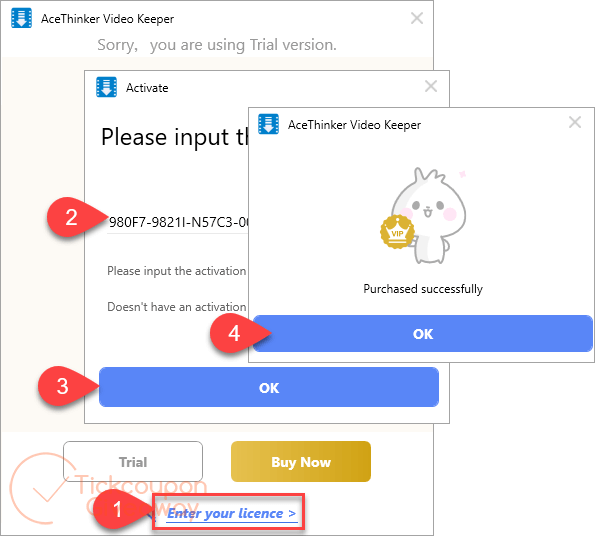The height and width of the screenshot is (536, 595).
Task: Focus the activation code input field
Action: [x=178, y=222]
